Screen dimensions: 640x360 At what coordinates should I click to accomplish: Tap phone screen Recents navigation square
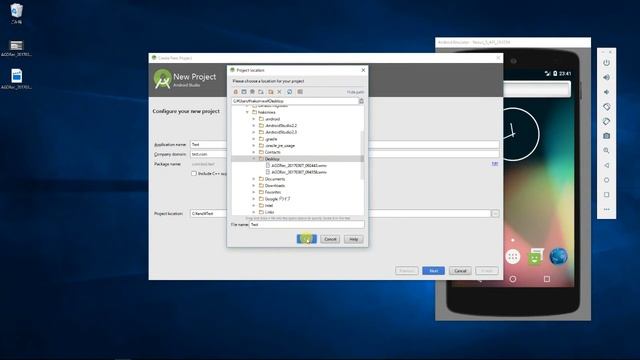tap(547, 279)
